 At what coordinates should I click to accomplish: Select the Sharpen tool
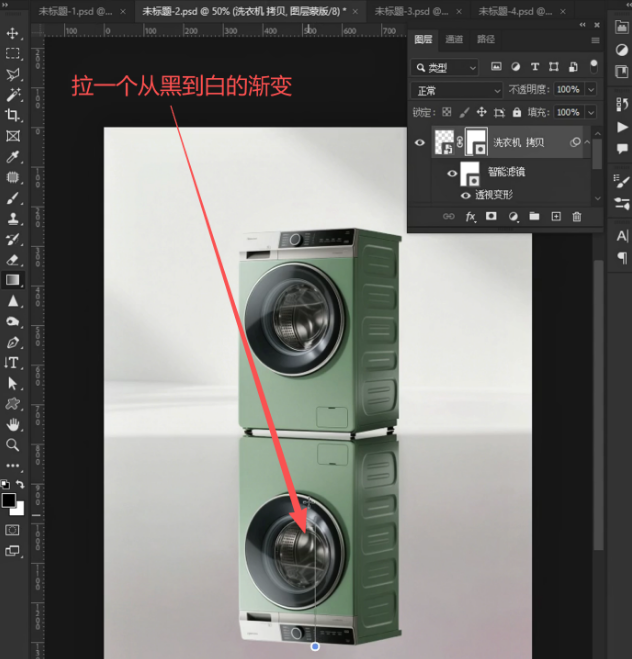click(12, 301)
